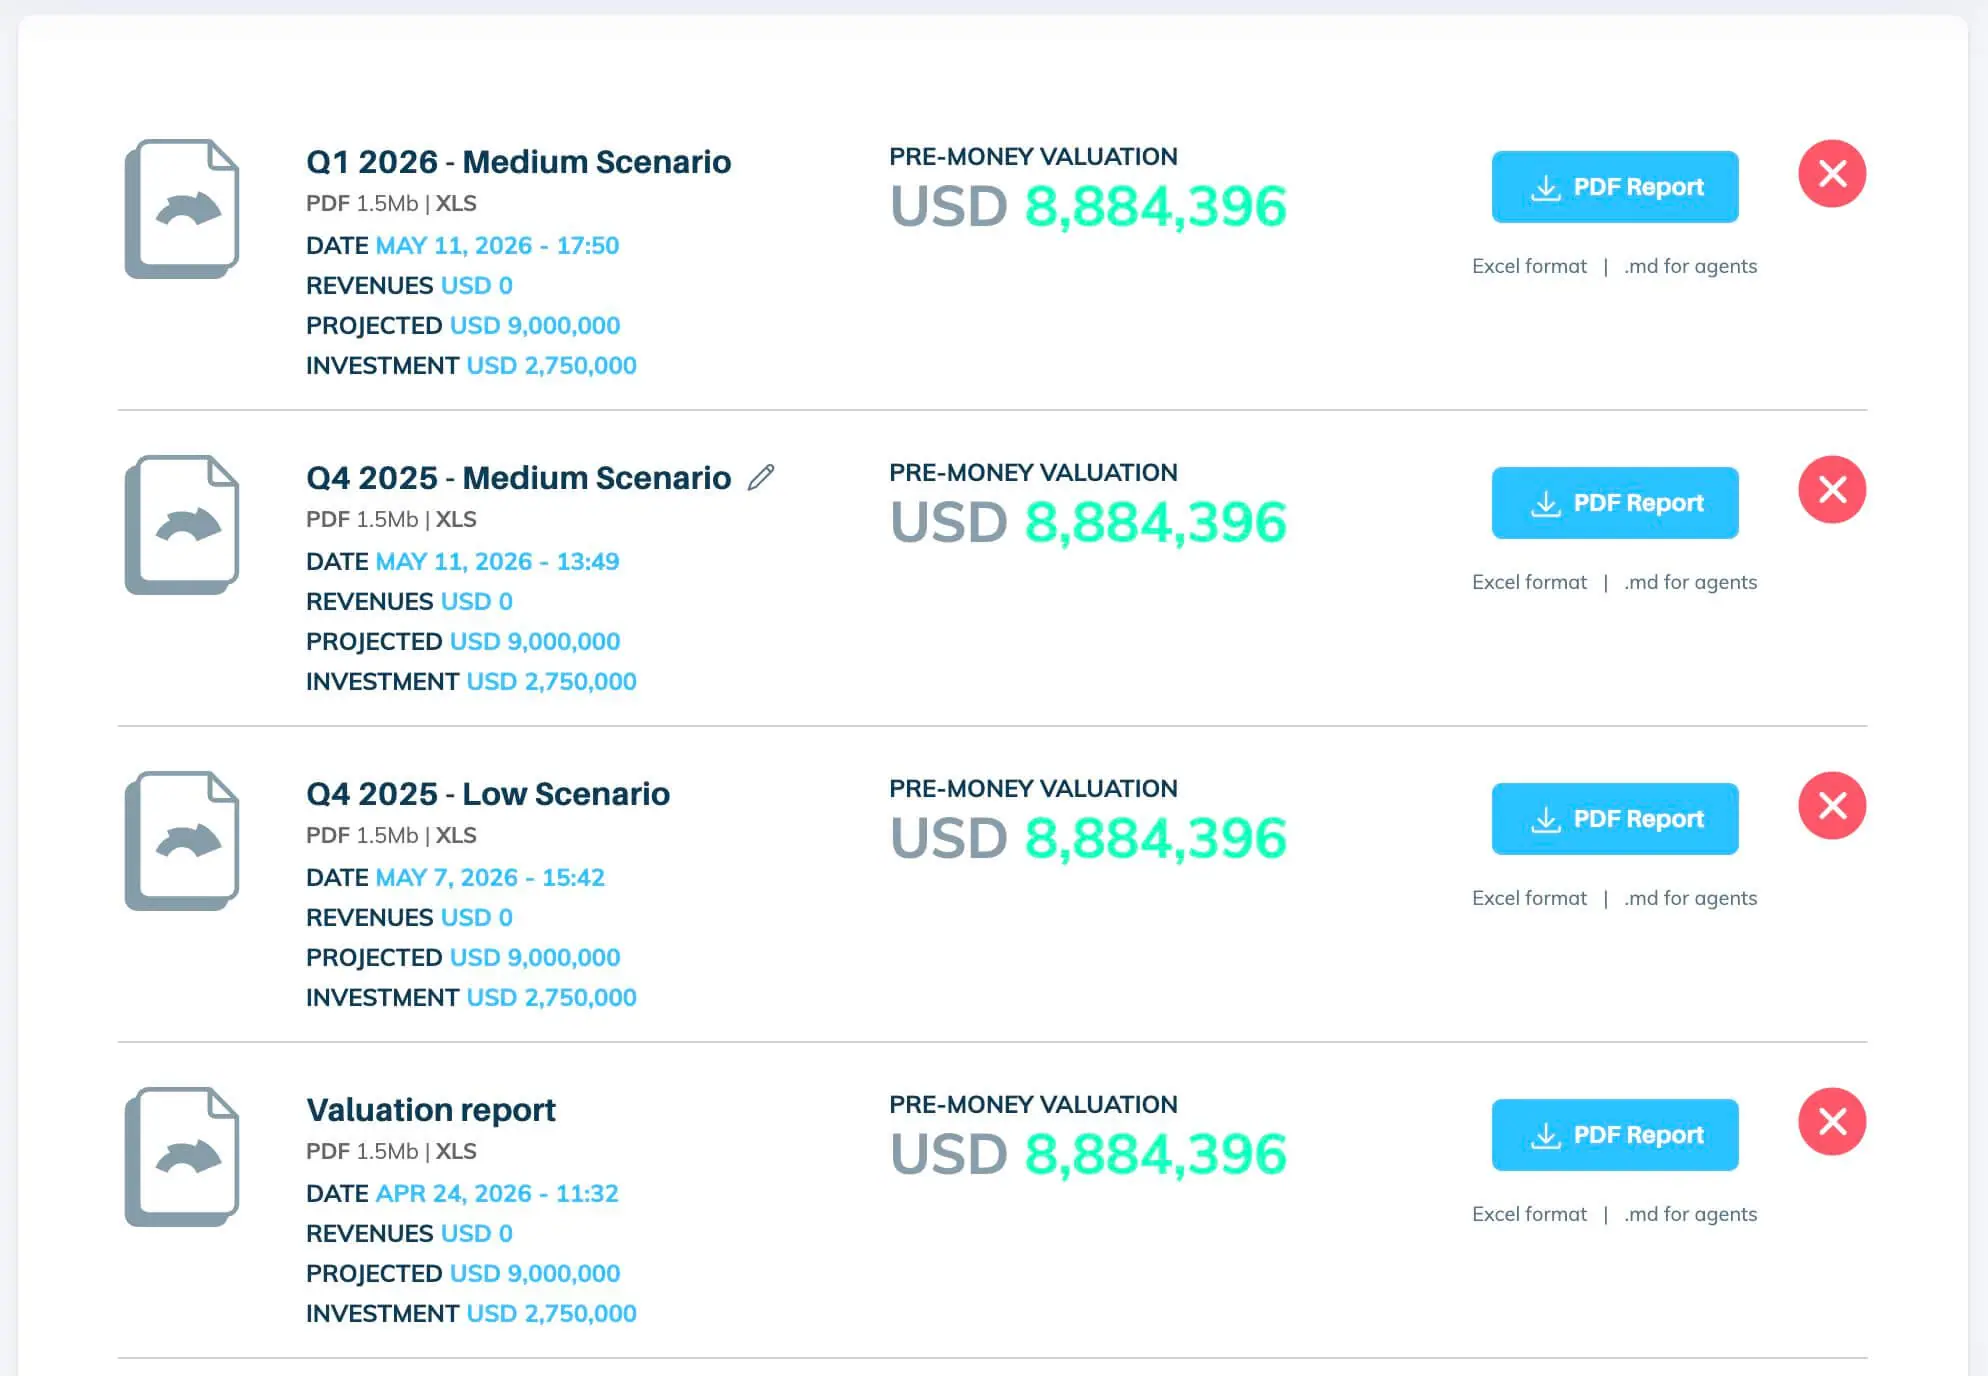This screenshot has width=1988, height=1376.
Task: Download PDF Report for Q1 2026 Medium Scenario
Action: click(x=1615, y=187)
